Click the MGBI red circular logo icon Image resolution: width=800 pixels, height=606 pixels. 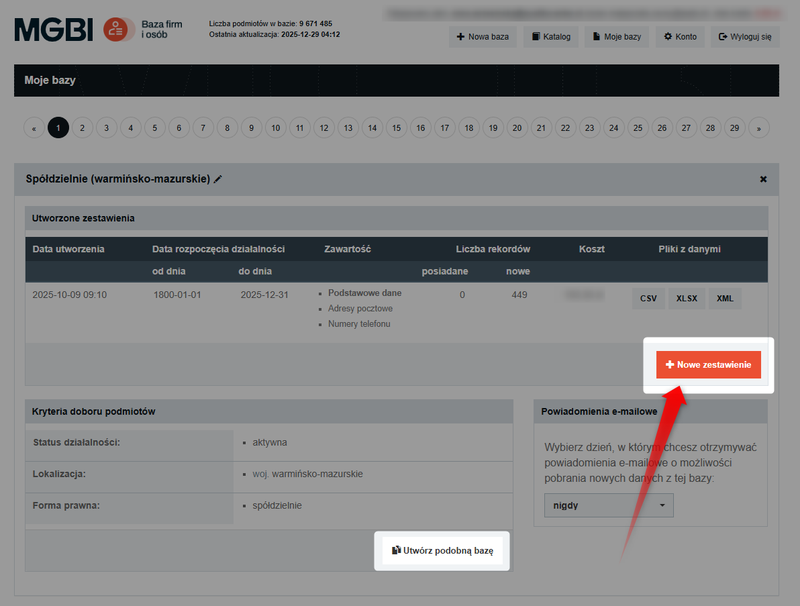(117, 29)
